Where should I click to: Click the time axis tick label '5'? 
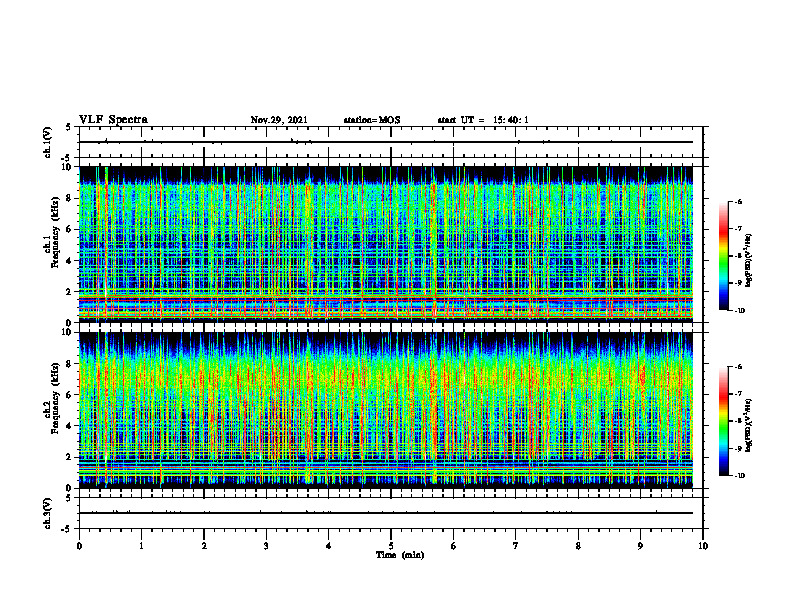(x=391, y=546)
